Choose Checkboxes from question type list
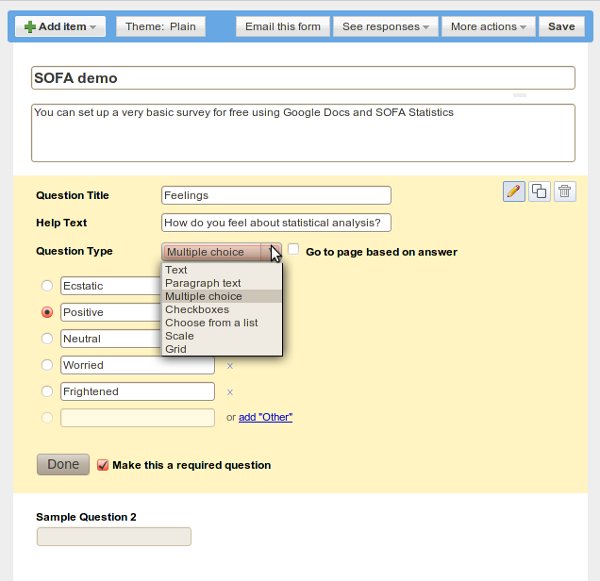Viewport: 600px width, 581px height. pos(197,310)
